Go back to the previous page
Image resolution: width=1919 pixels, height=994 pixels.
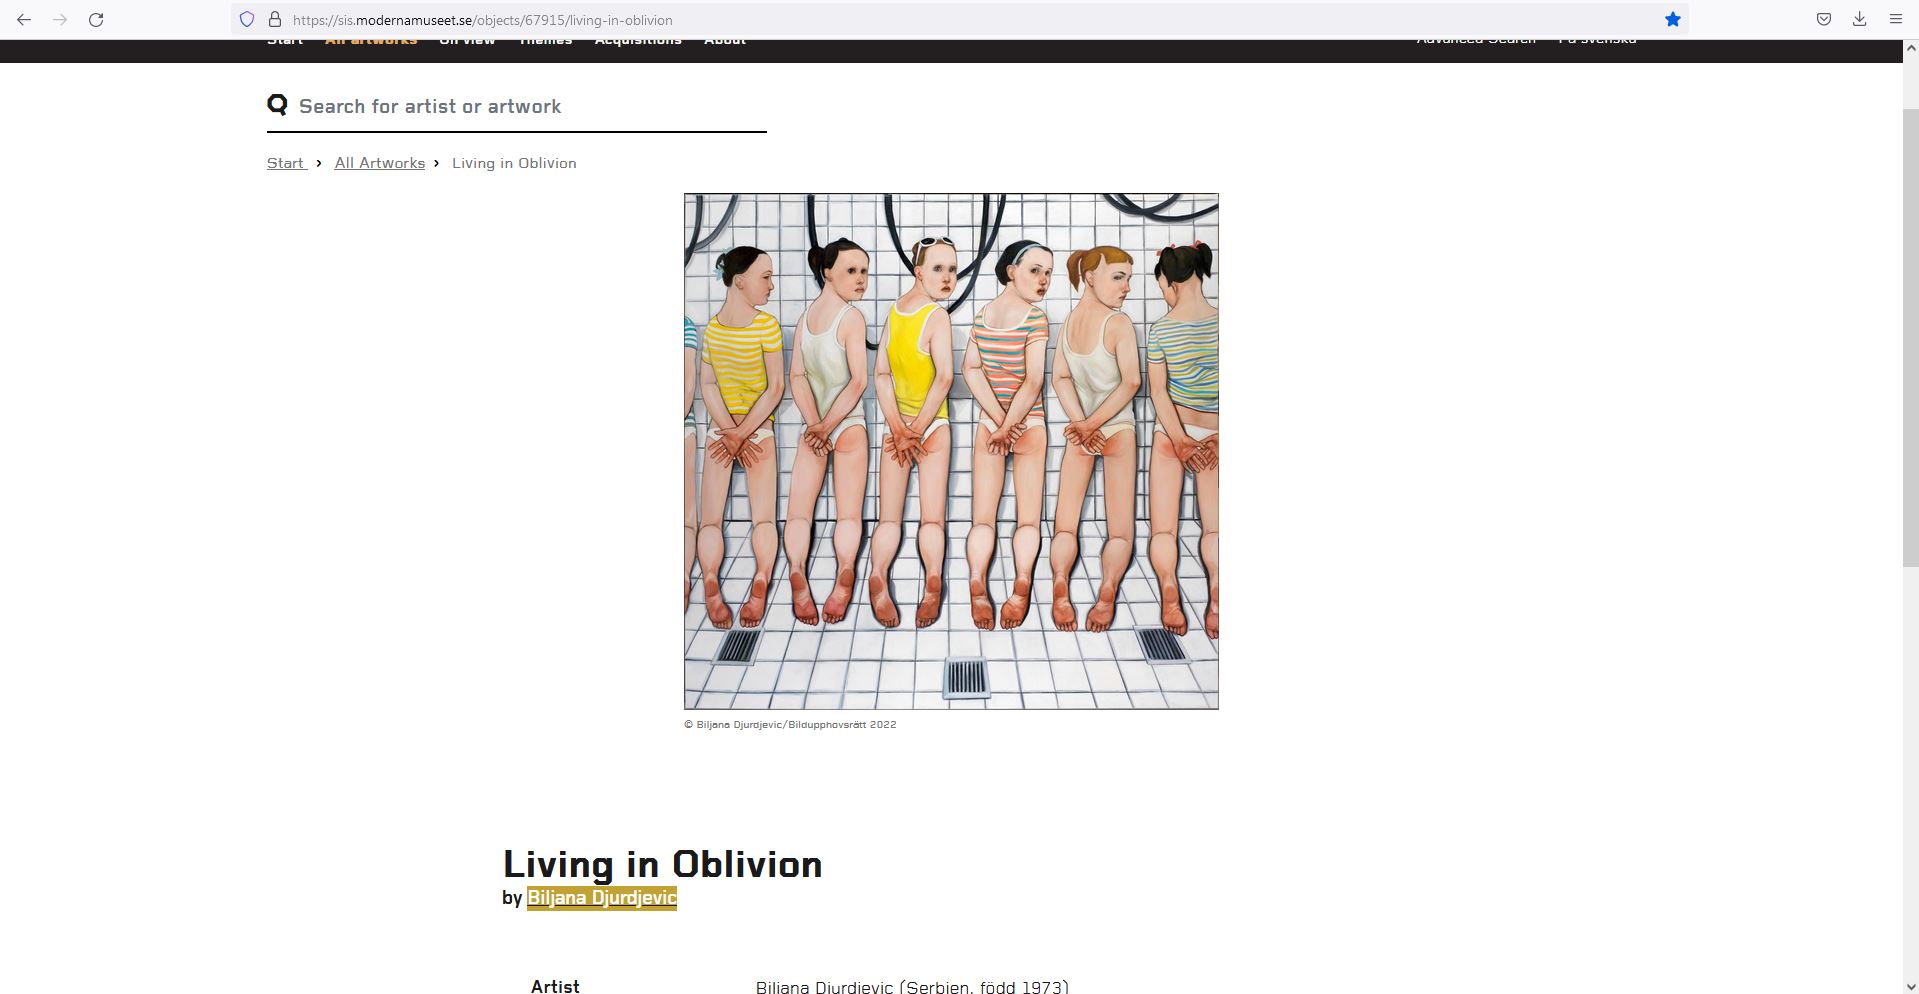point(24,19)
